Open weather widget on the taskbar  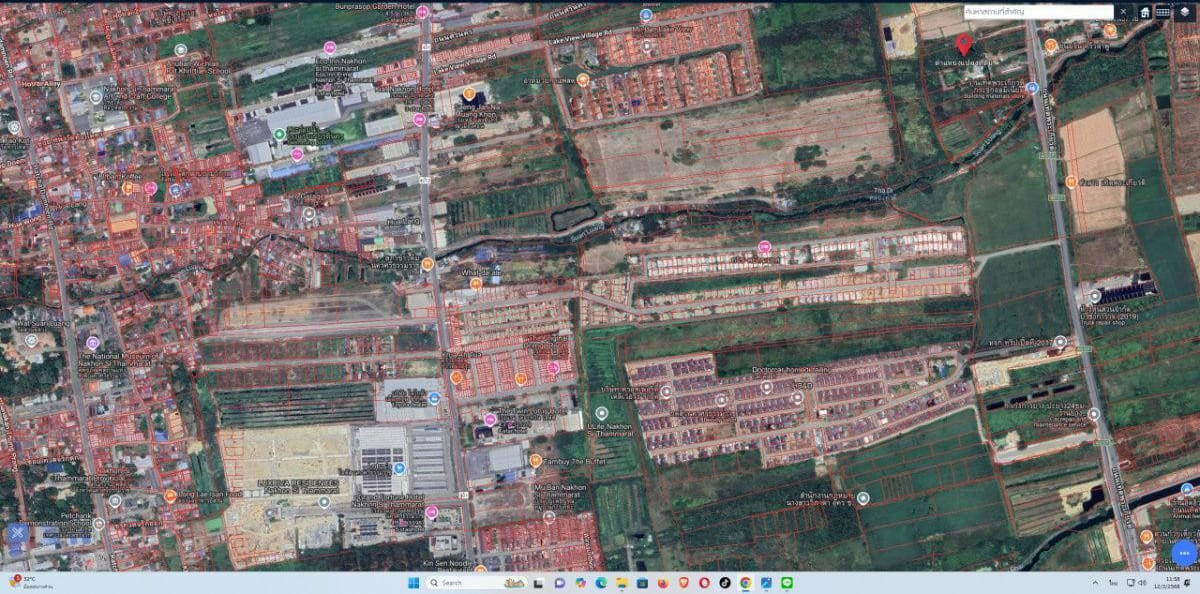point(30,582)
